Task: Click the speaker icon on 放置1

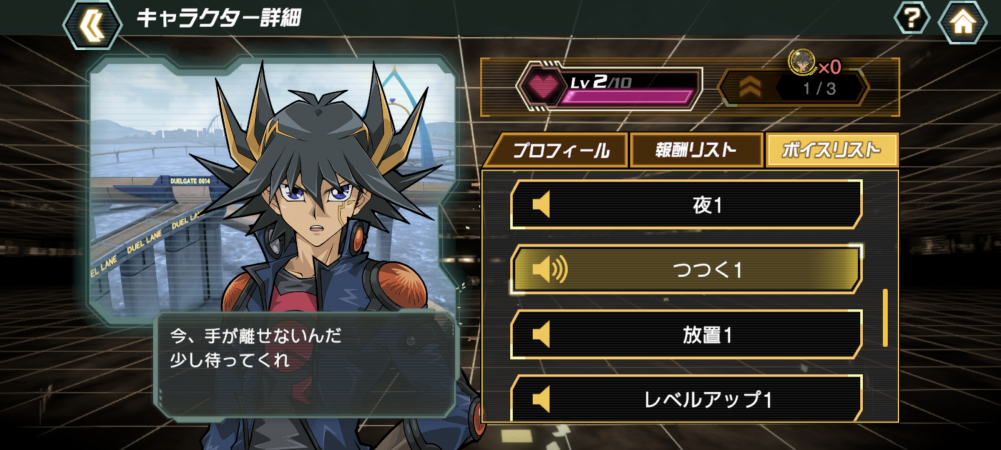Action: pyautogui.click(x=541, y=334)
